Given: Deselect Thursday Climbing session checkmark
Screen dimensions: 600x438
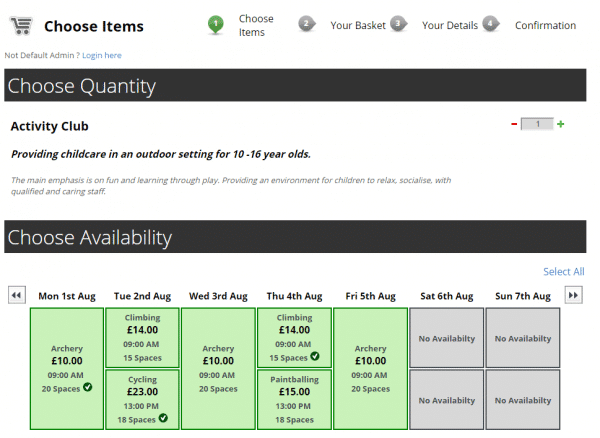Looking at the screenshot, I should pos(315,356).
